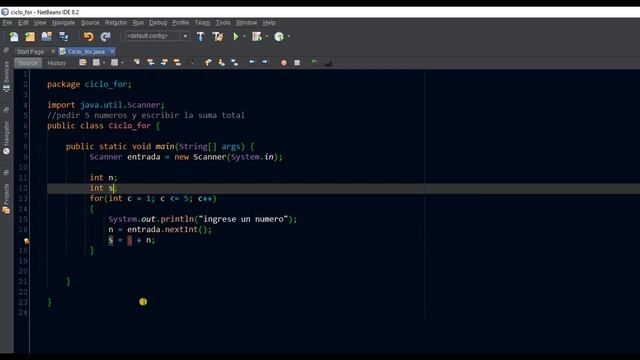Open the View menu
This screenshot has width=640, height=360.
pyautogui.click(x=40, y=23)
